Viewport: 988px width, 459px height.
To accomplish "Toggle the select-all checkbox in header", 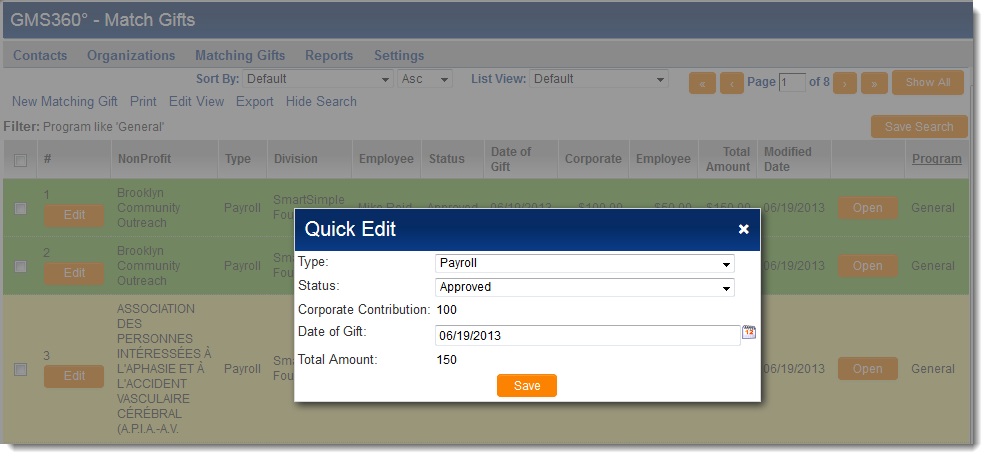I will pyautogui.click(x=21, y=160).
